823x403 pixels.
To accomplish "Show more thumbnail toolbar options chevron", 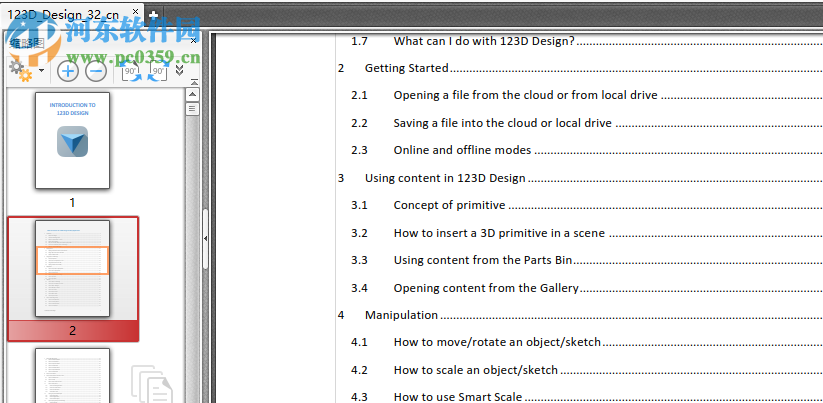I will point(180,70).
